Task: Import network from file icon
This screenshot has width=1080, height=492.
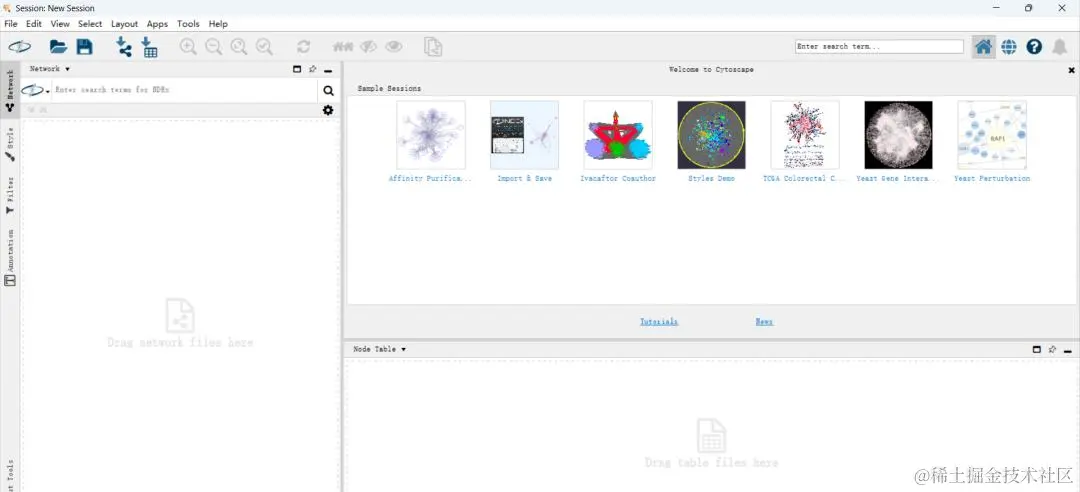Action: point(123,47)
